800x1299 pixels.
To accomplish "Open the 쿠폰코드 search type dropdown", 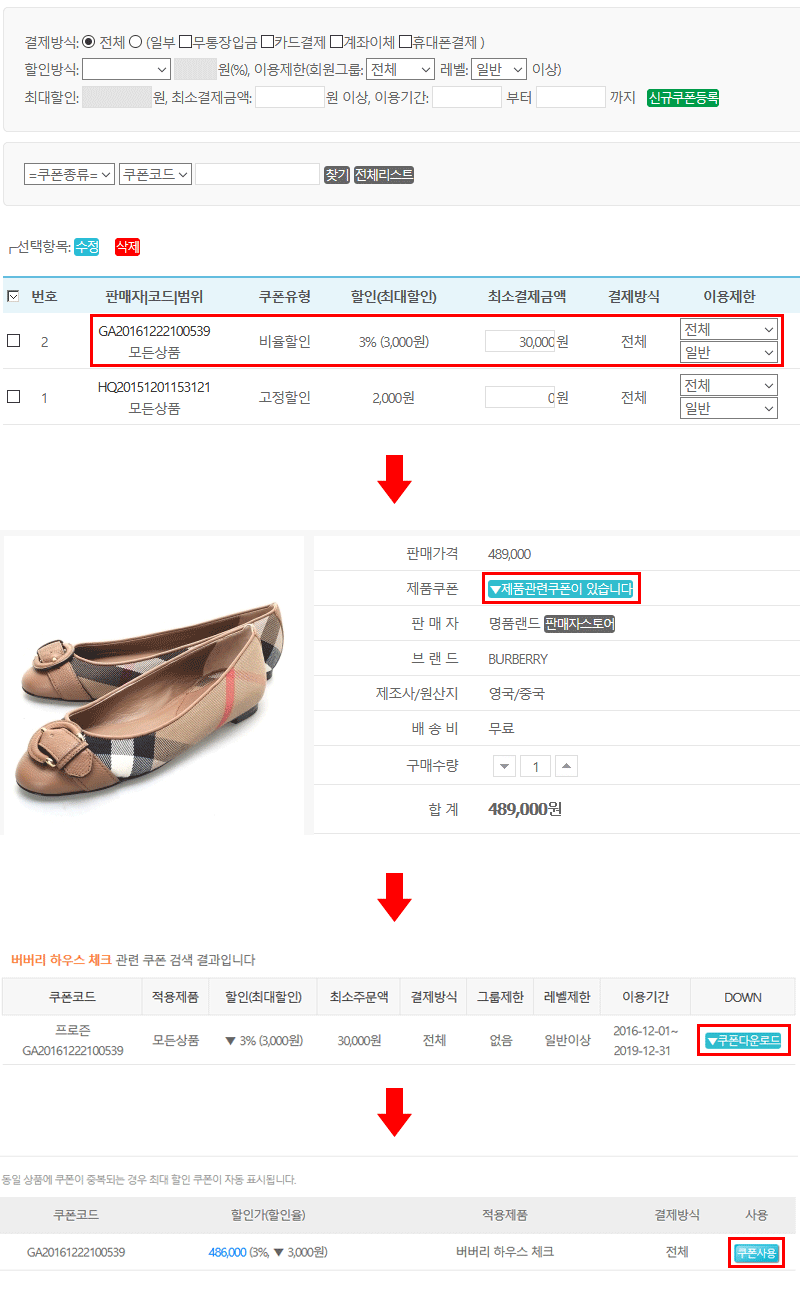I will [x=155, y=175].
